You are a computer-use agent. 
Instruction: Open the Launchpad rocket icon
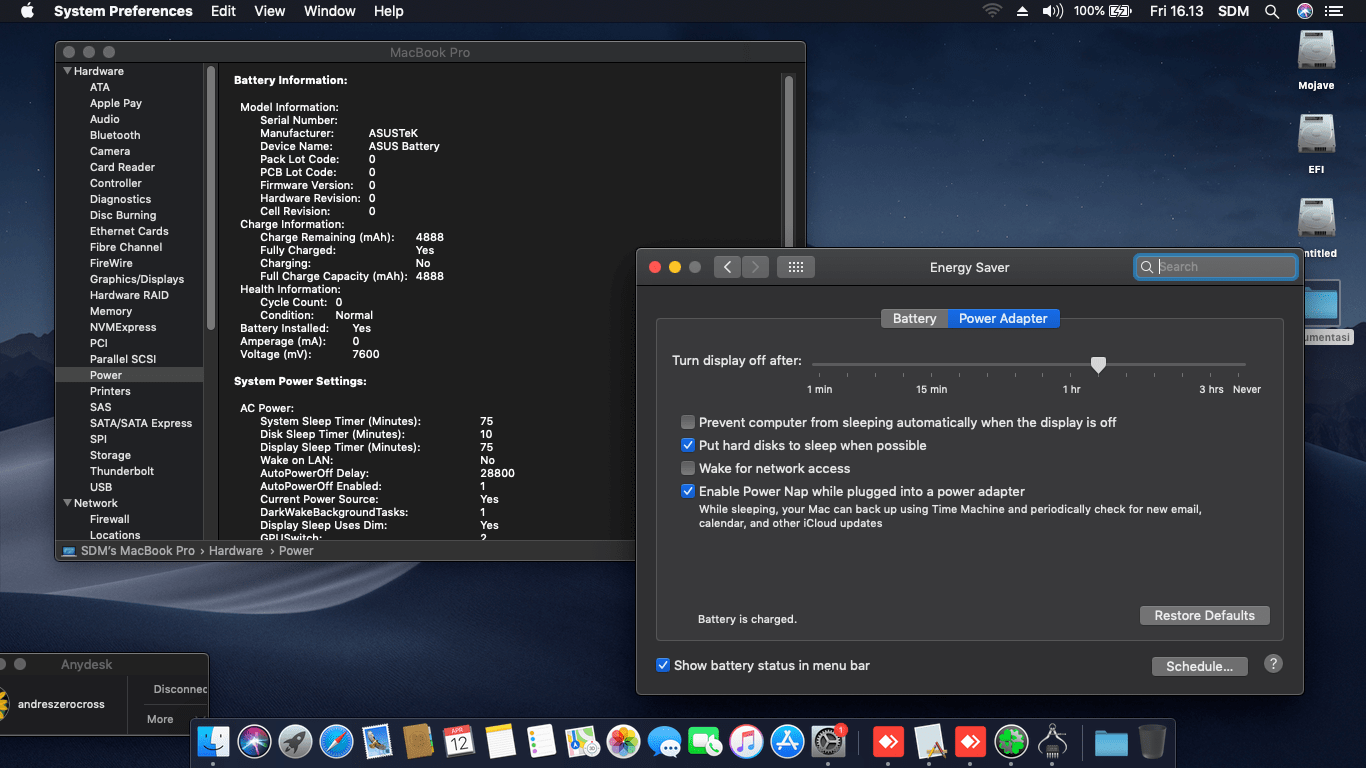[295, 741]
